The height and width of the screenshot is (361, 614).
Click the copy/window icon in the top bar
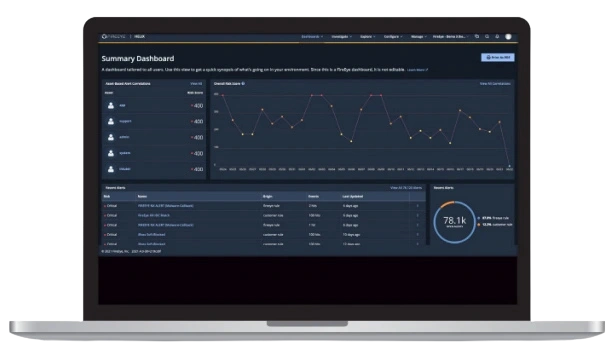(x=477, y=36)
